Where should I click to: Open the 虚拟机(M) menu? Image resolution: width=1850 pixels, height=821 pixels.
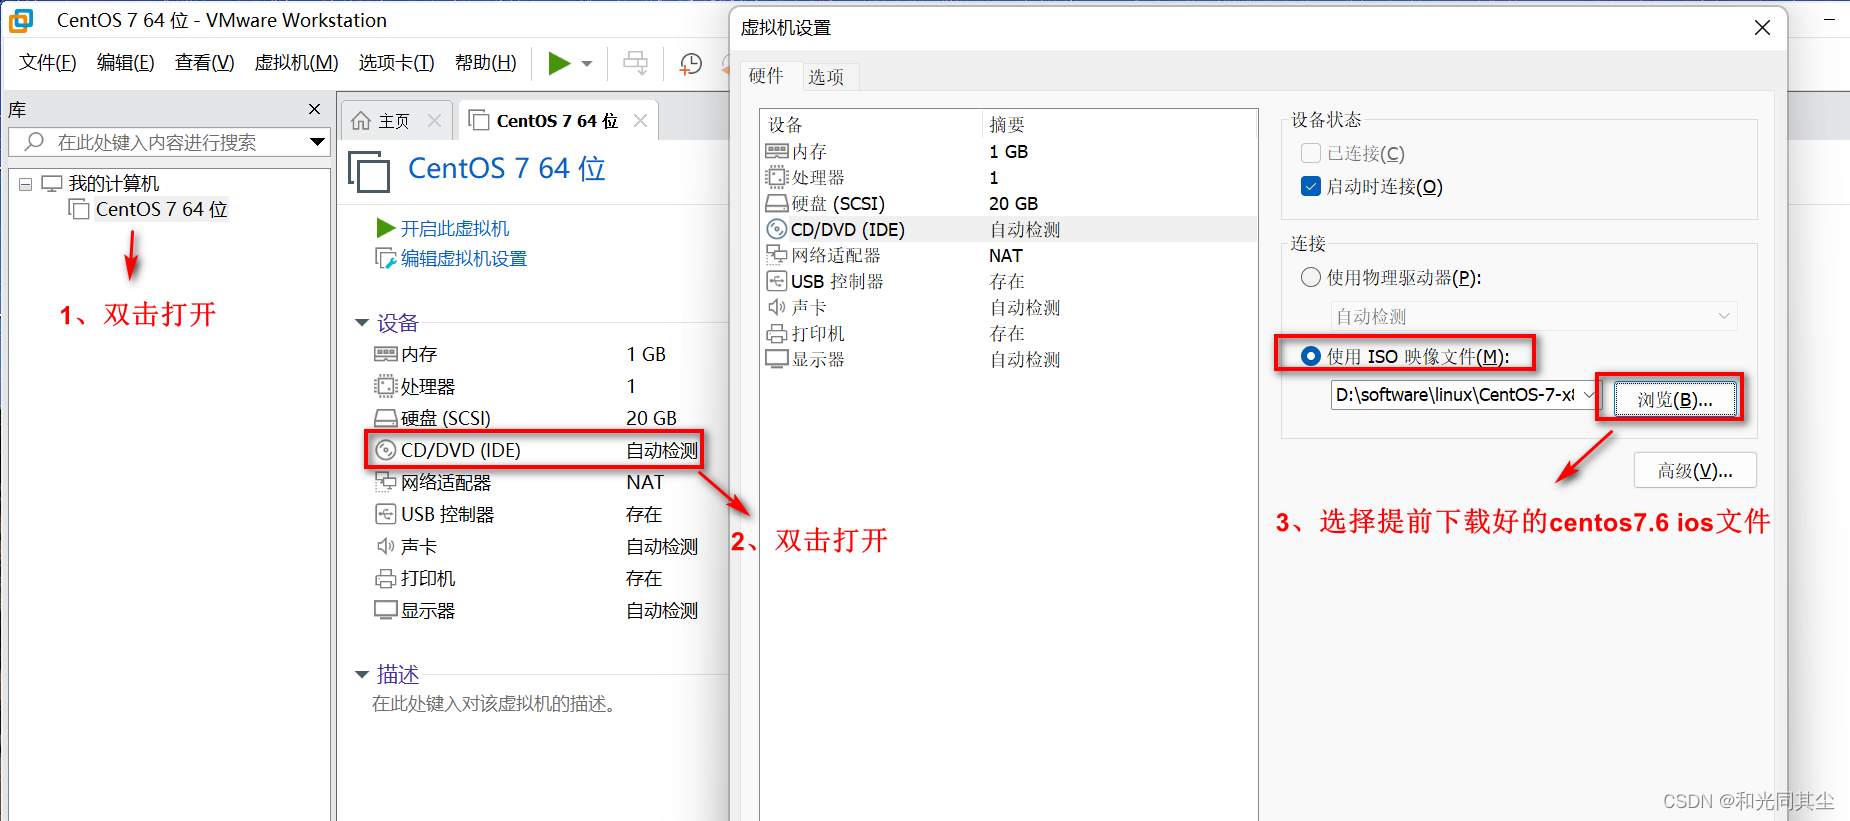297,63
